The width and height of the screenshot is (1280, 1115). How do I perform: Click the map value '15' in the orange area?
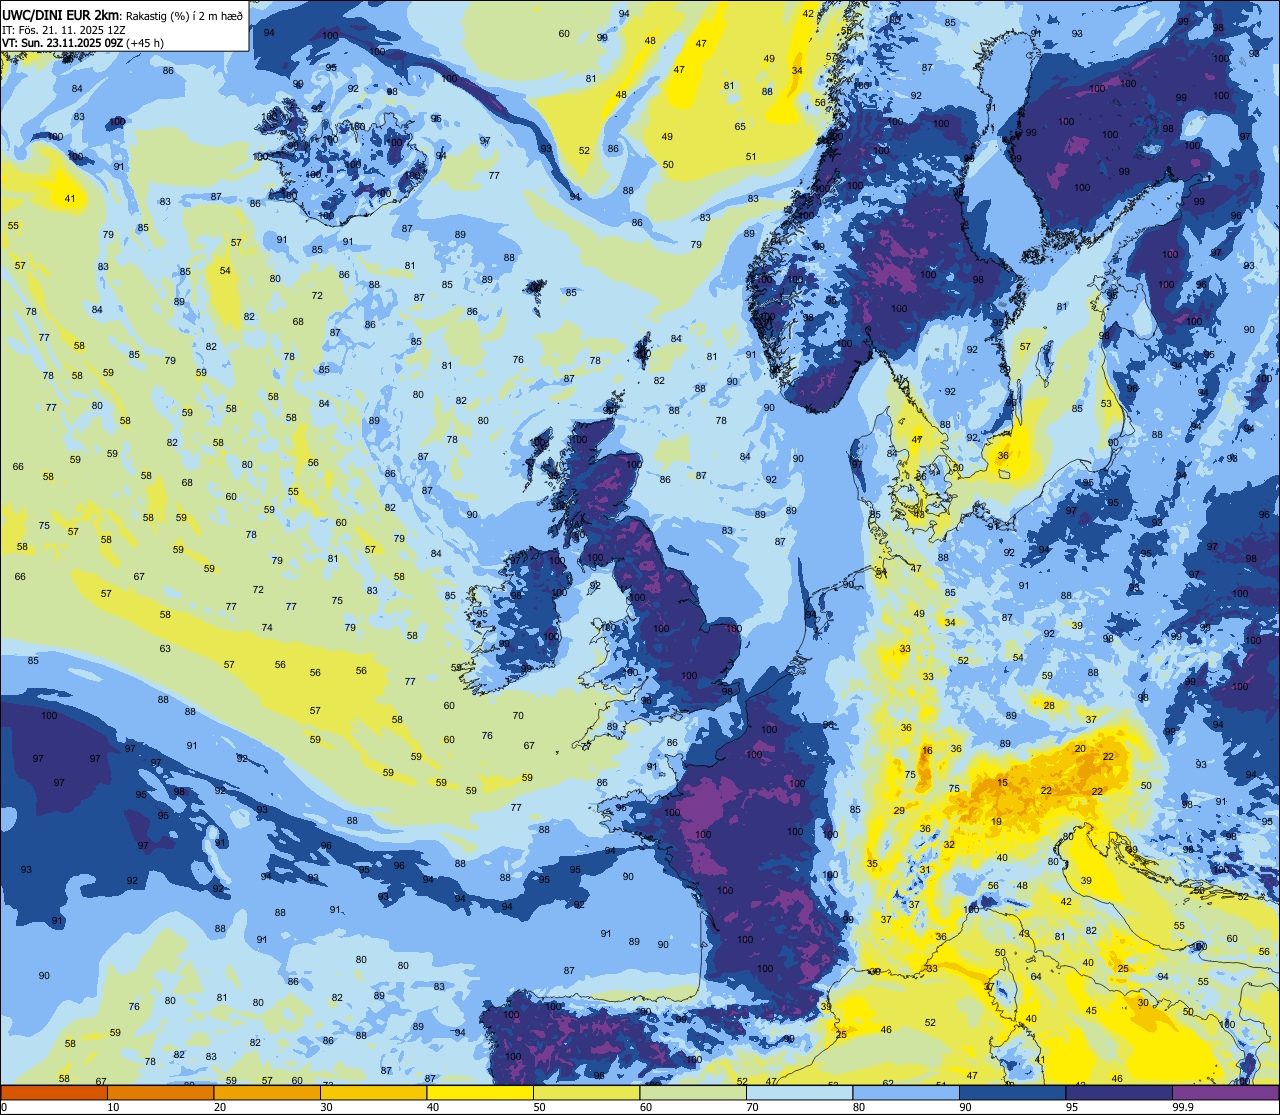[x=1002, y=783]
